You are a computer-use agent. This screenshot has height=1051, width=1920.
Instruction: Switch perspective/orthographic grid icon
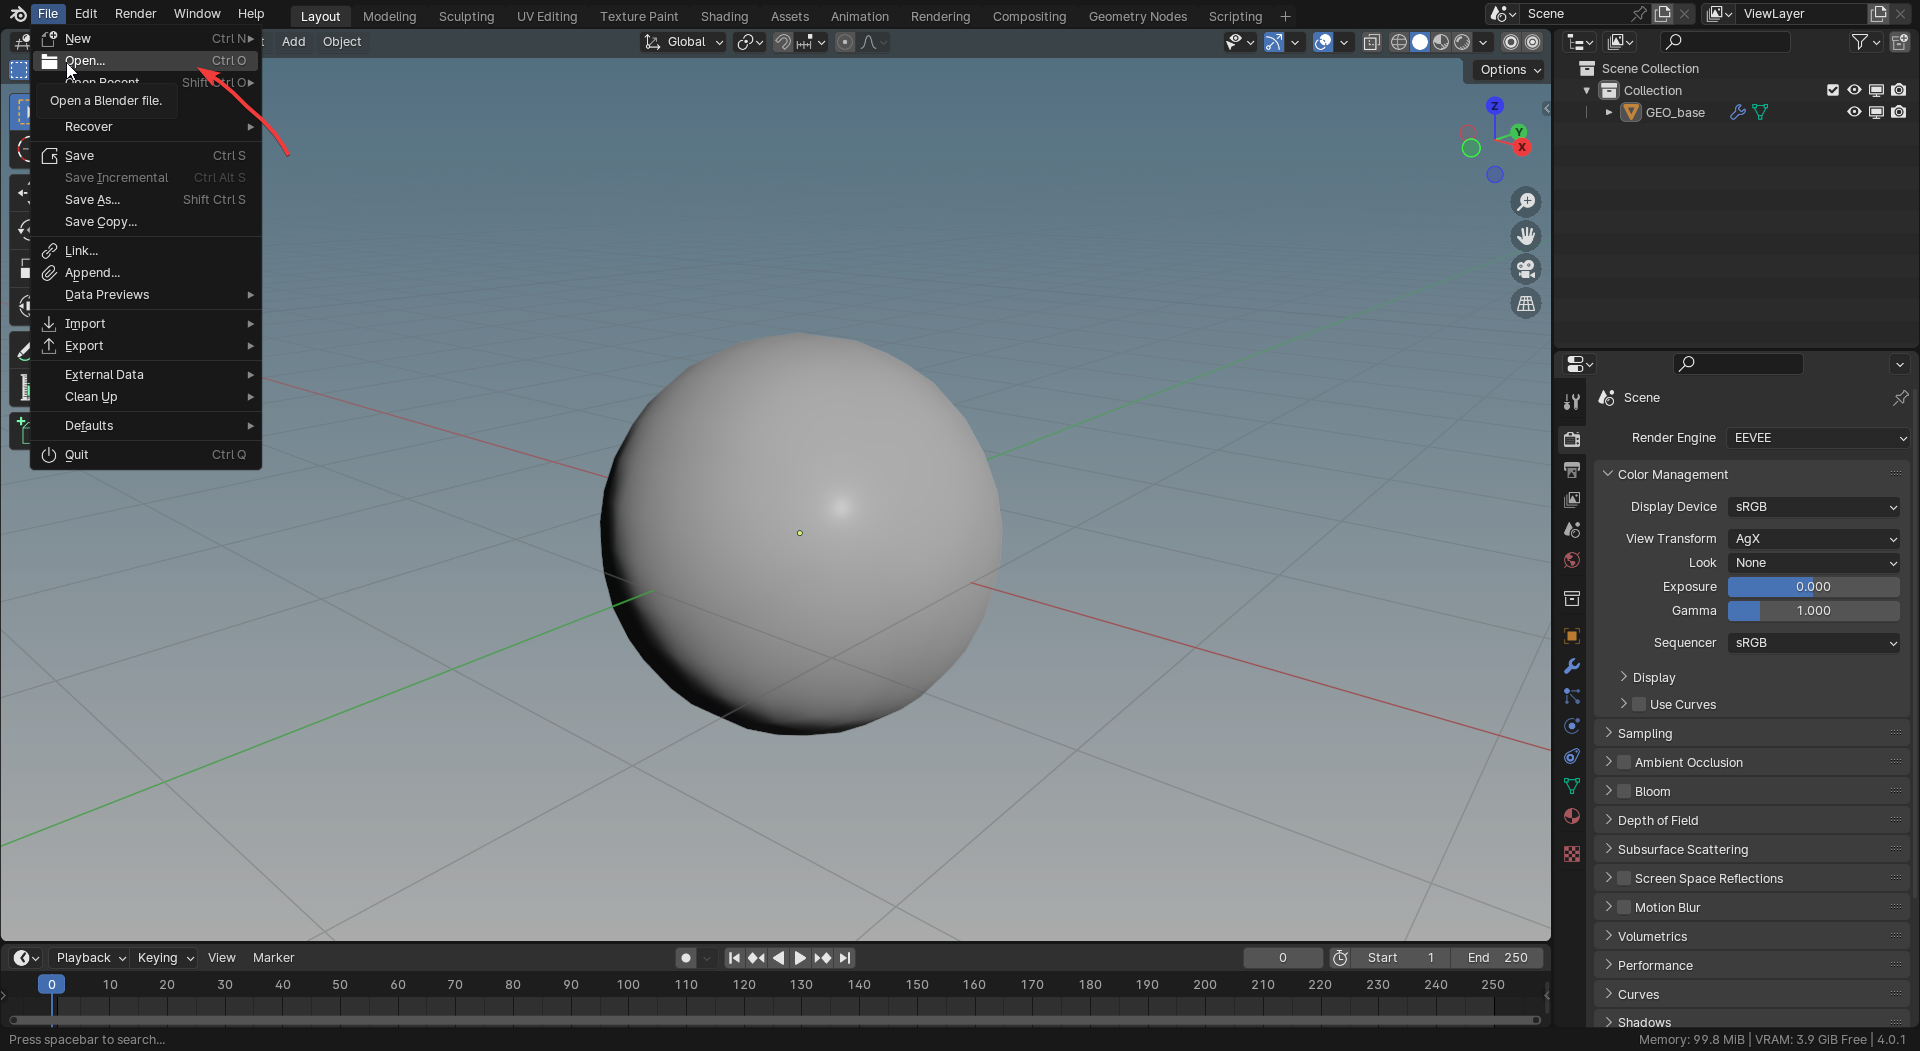coord(1526,304)
